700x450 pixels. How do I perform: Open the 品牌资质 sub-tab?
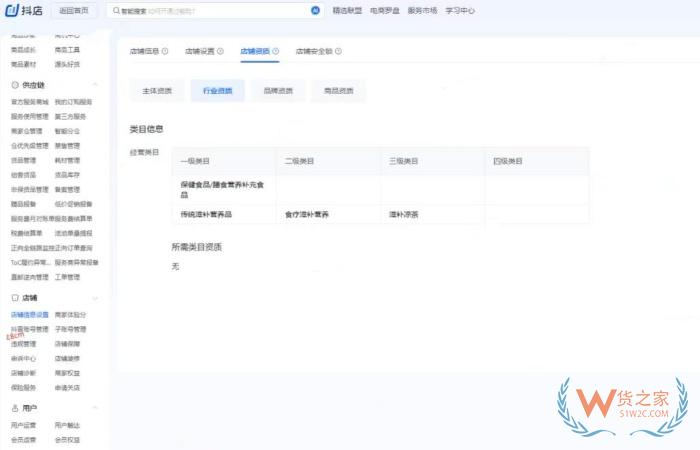click(278, 91)
